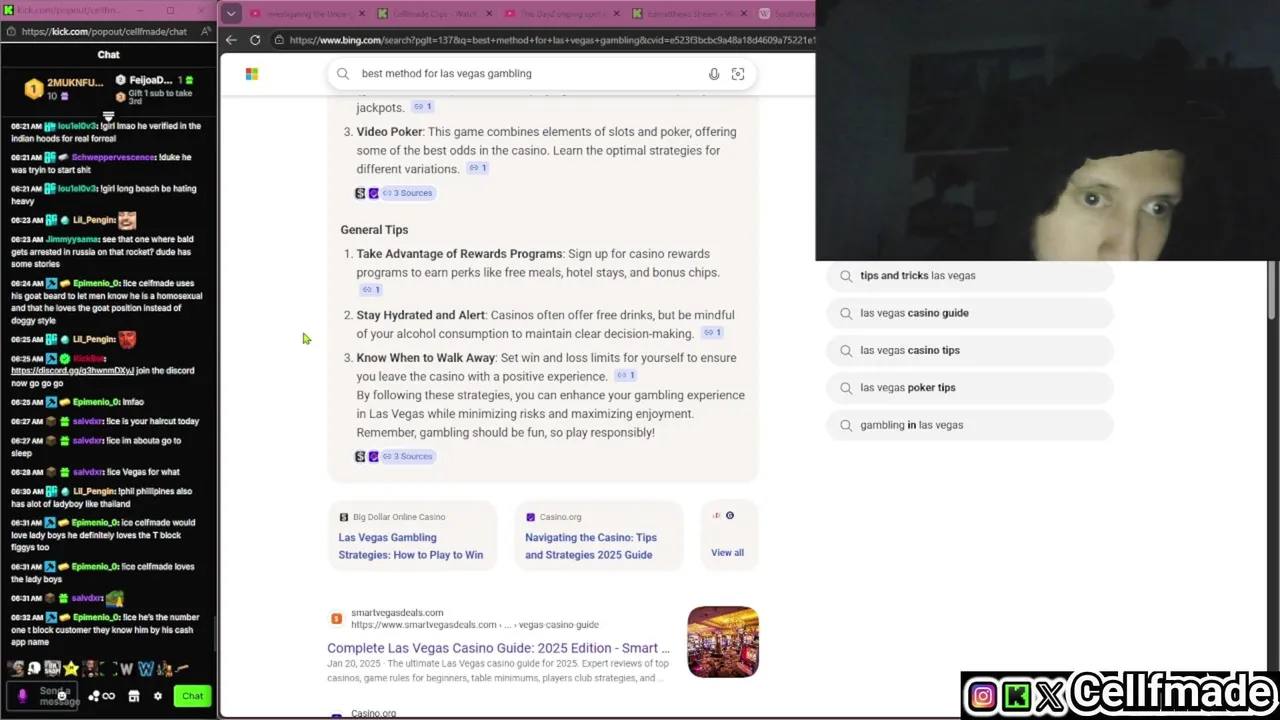The width and height of the screenshot is (1280, 720).
Task: Click the casino thumbnail image of result
Action: (x=723, y=642)
